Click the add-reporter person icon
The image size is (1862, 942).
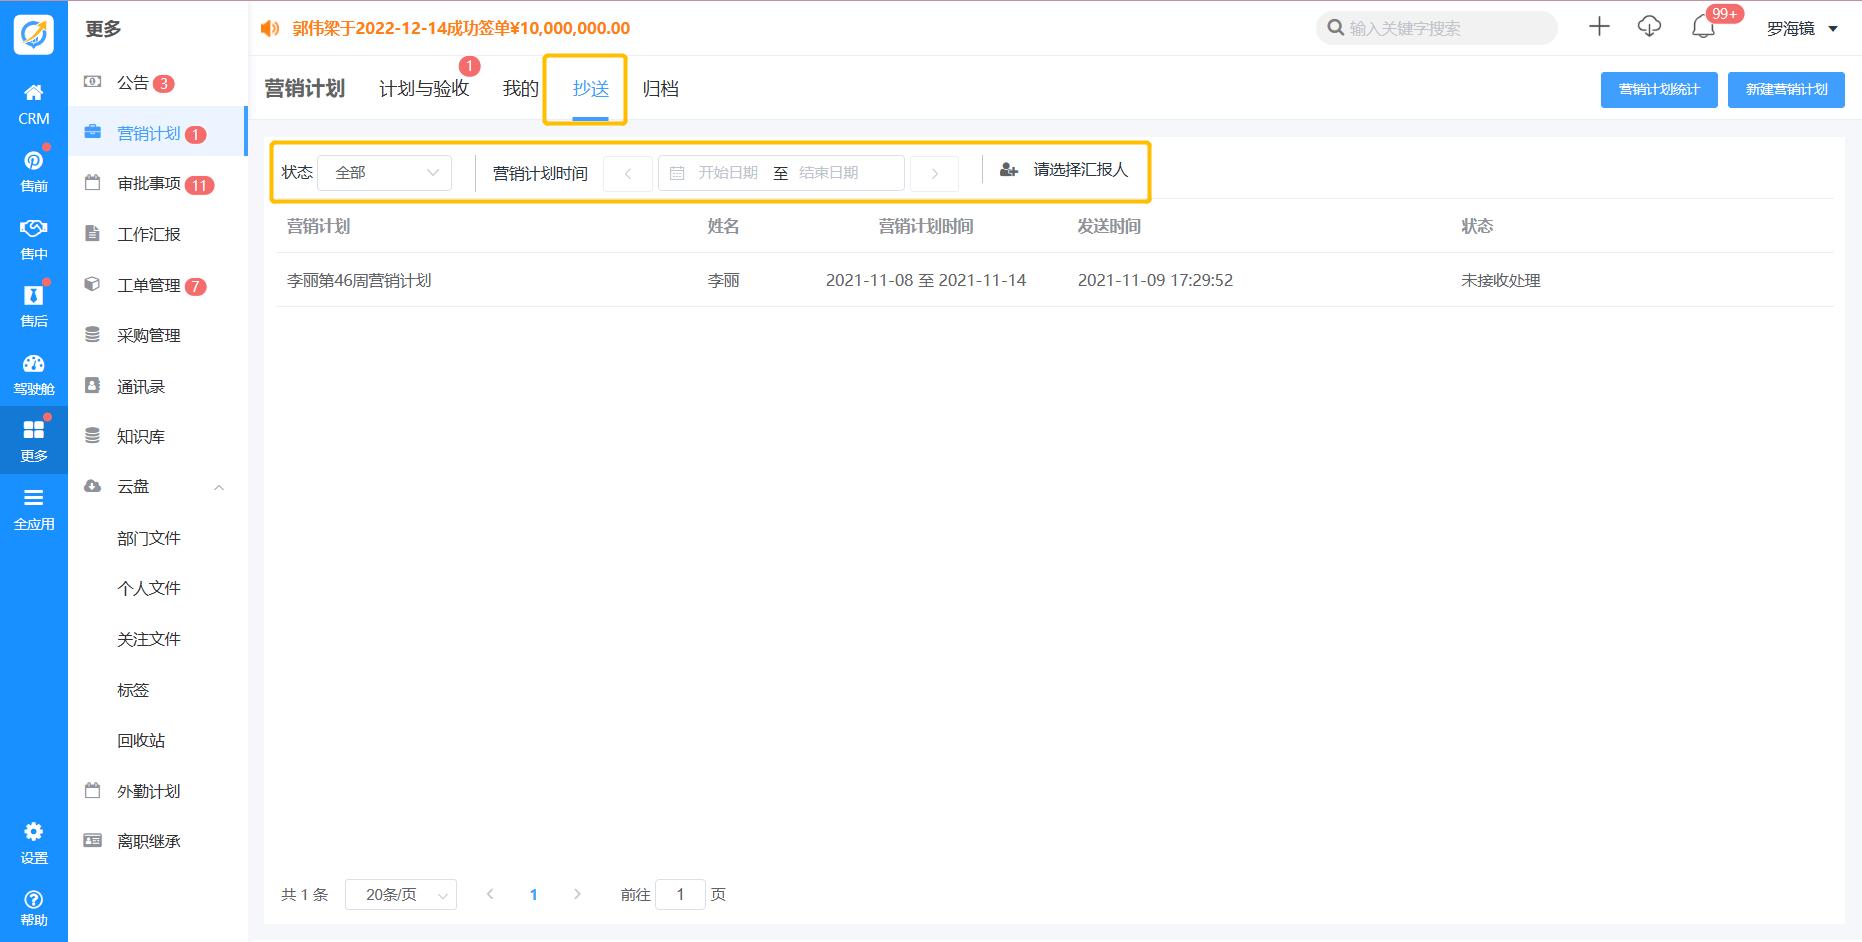1009,170
